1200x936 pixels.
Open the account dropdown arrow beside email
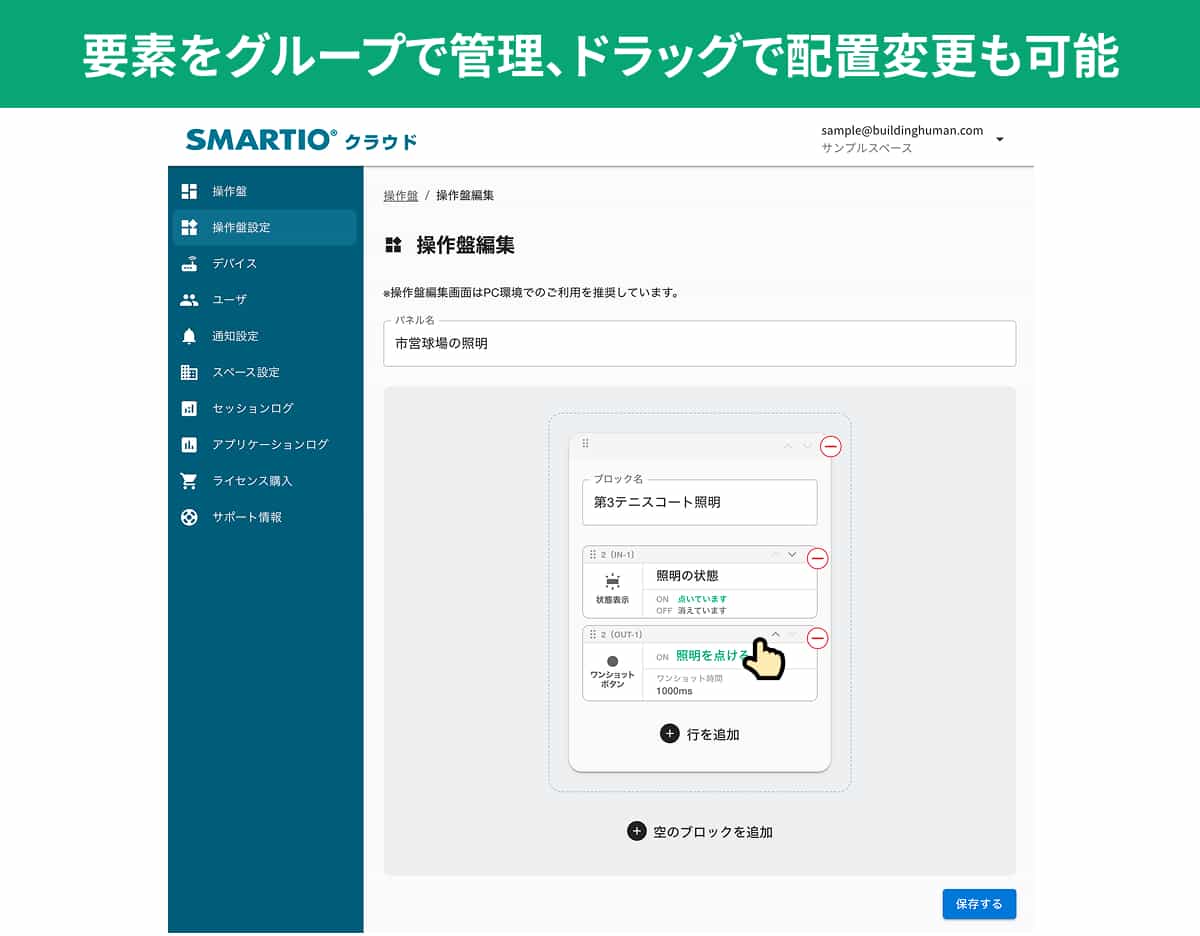tap(999, 139)
